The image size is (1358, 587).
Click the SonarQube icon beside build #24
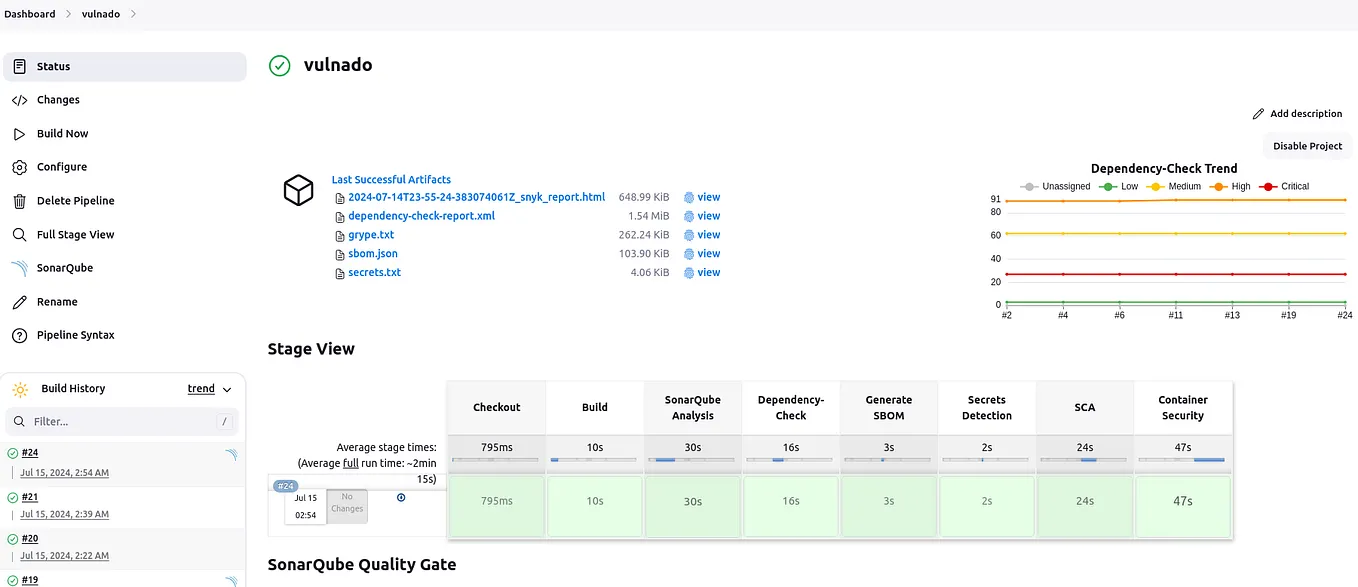pyautogui.click(x=232, y=455)
